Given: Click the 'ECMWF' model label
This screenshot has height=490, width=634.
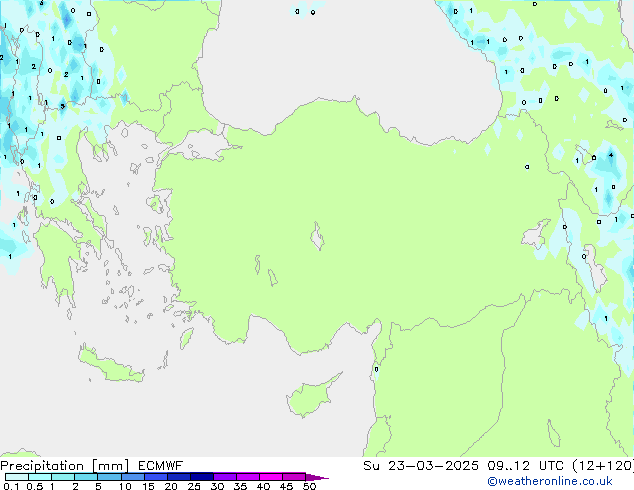Looking at the screenshot, I should 161,466.
